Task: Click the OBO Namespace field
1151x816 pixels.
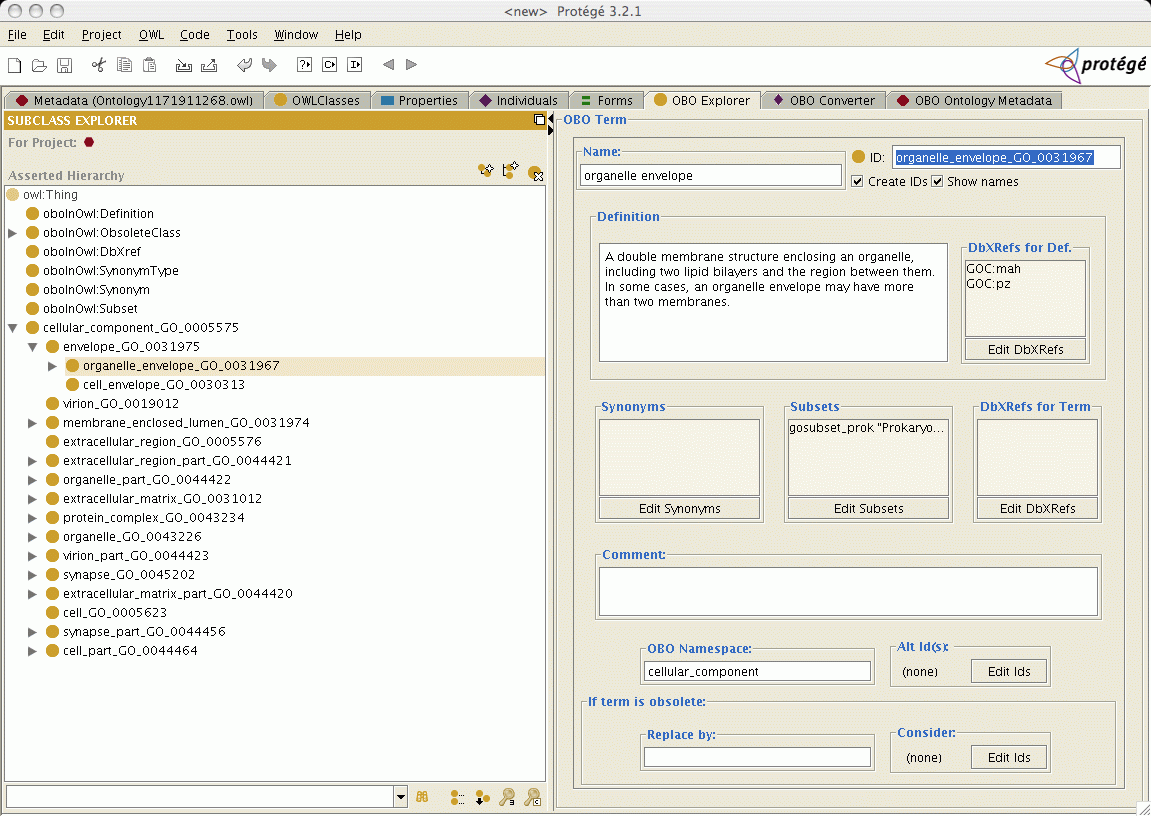Action: click(757, 671)
